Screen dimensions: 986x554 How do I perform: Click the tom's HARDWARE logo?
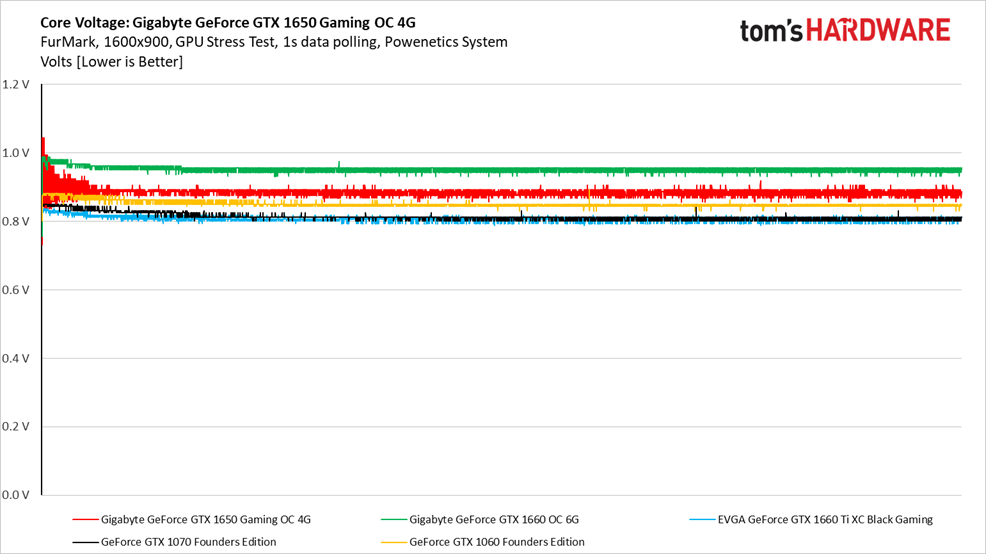click(x=845, y=30)
